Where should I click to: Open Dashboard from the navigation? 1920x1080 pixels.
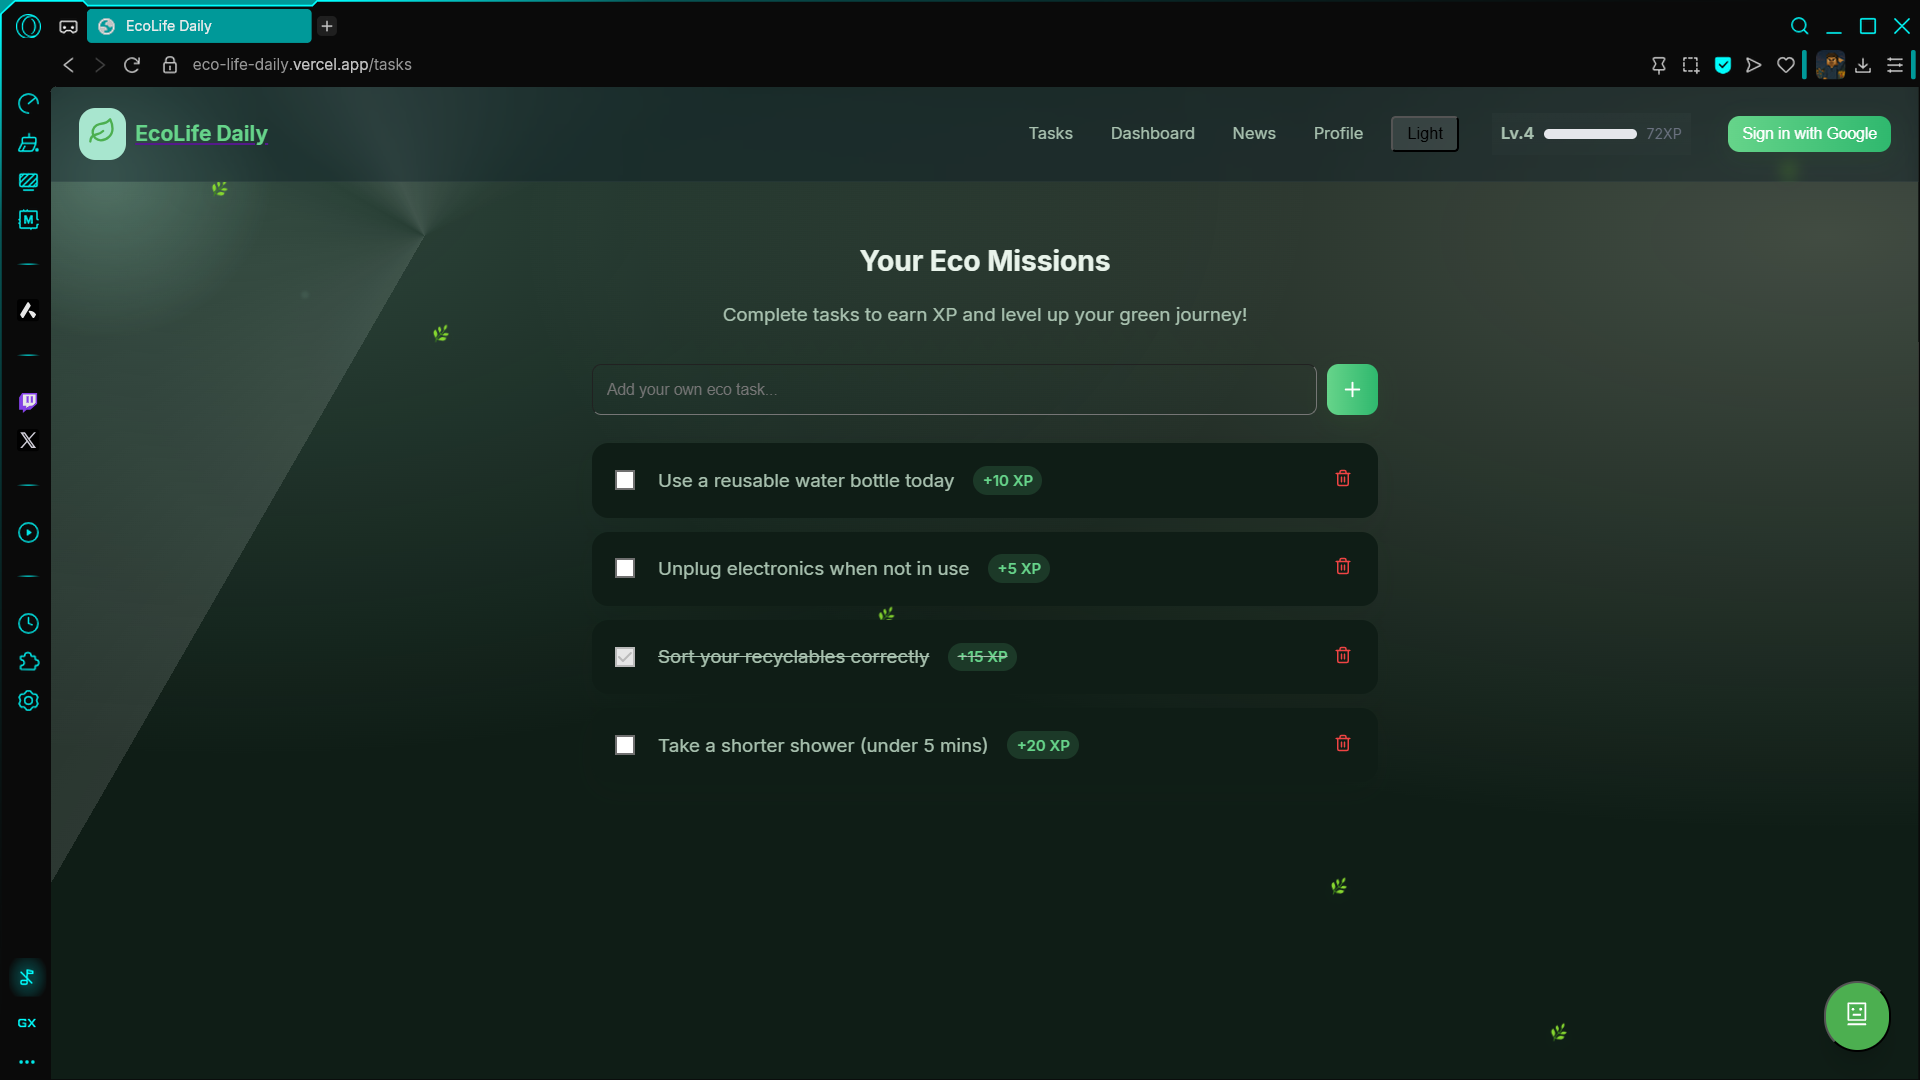(1152, 134)
